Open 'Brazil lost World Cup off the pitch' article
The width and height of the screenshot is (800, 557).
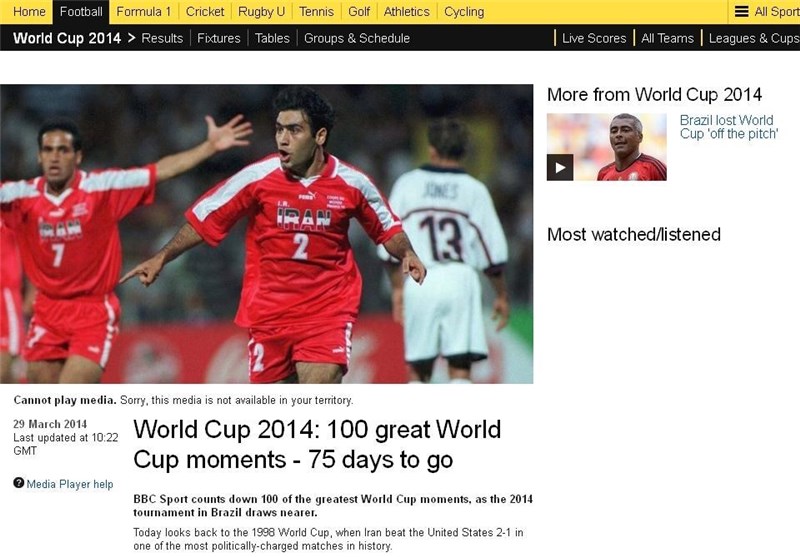[728, 127]
